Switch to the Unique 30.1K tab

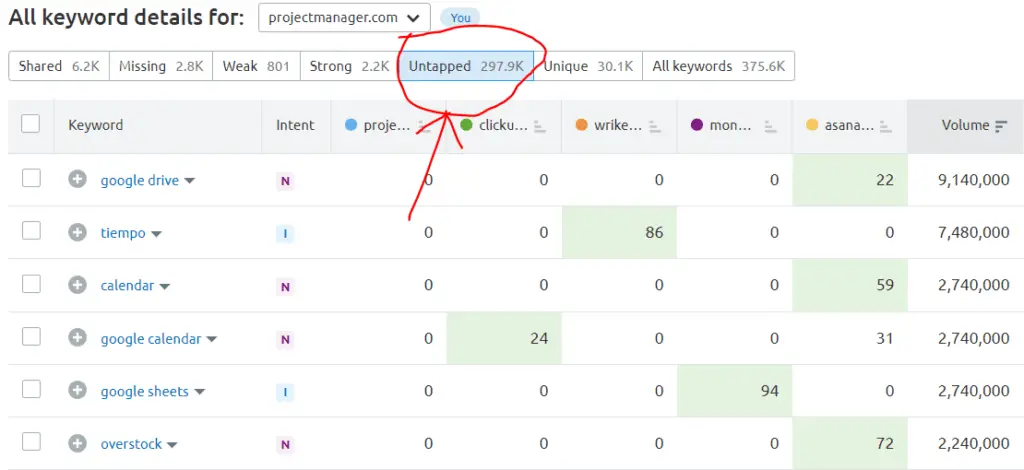point(588,66)
